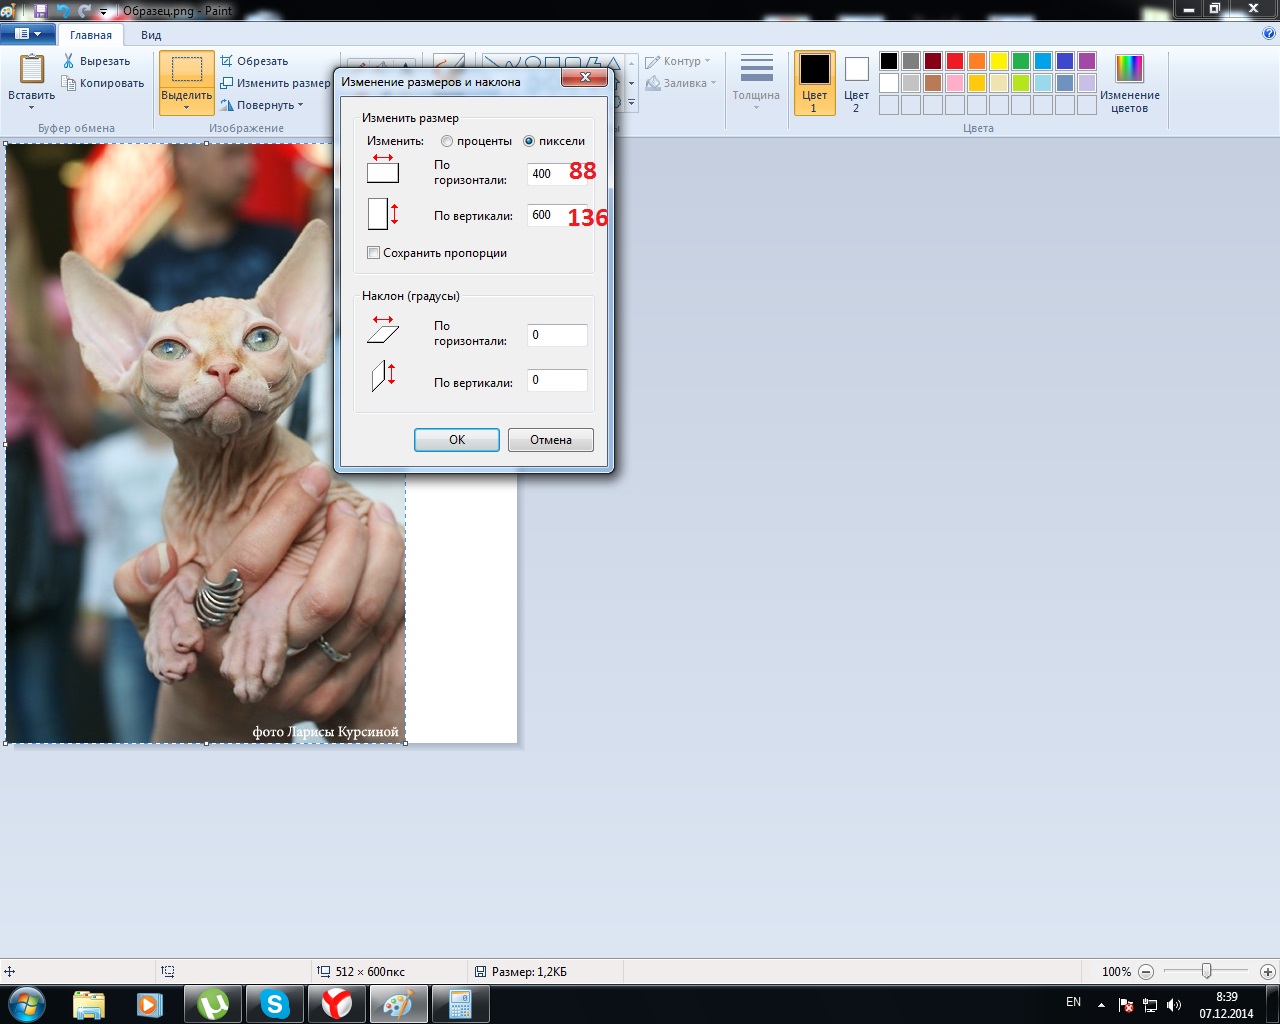Select the Crop (Обрезать) tool
Image resolution: width=1280 pixels, height=1024 pixels.
(227, 61)
